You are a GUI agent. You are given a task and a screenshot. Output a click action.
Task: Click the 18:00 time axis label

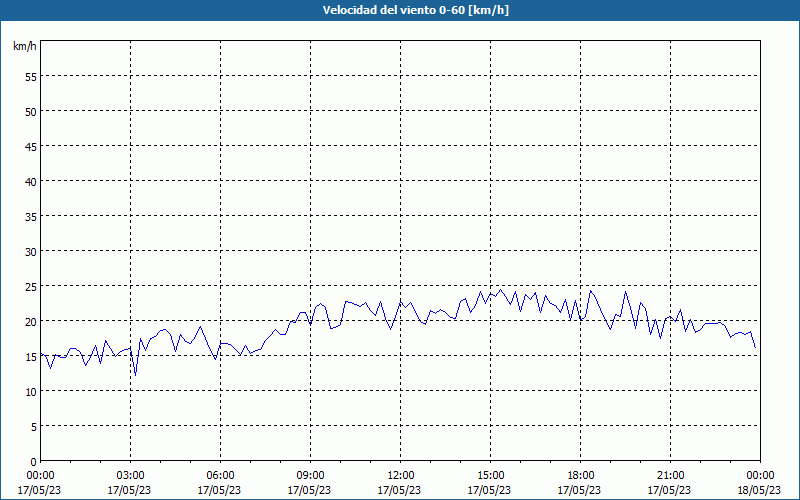[x=581, y=476]
